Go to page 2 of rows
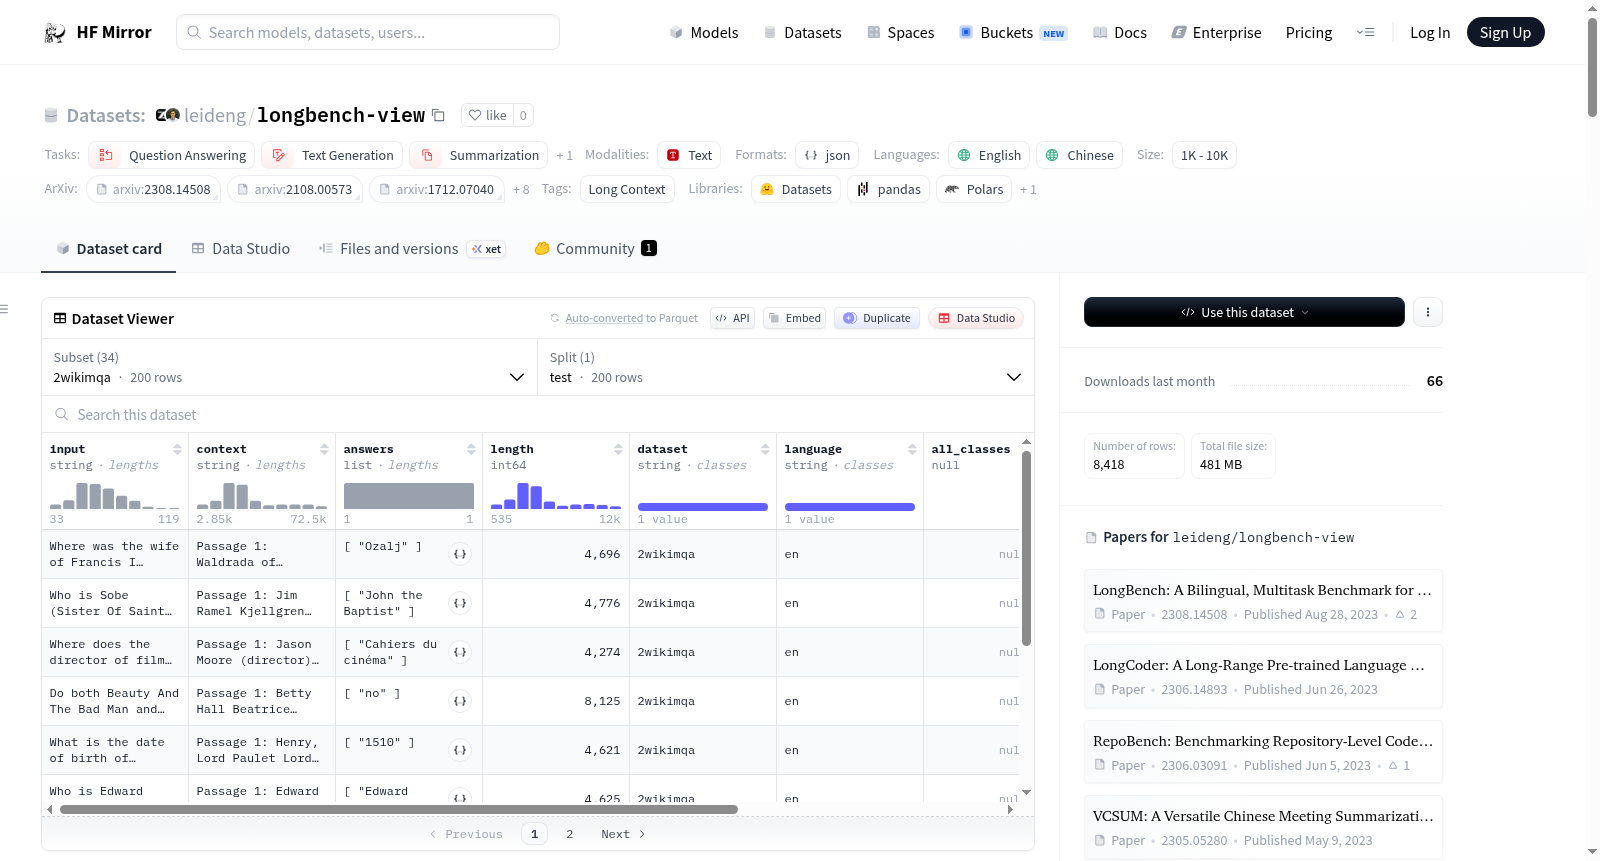Viewport: 1600px width, 861px height. (570, 834)
